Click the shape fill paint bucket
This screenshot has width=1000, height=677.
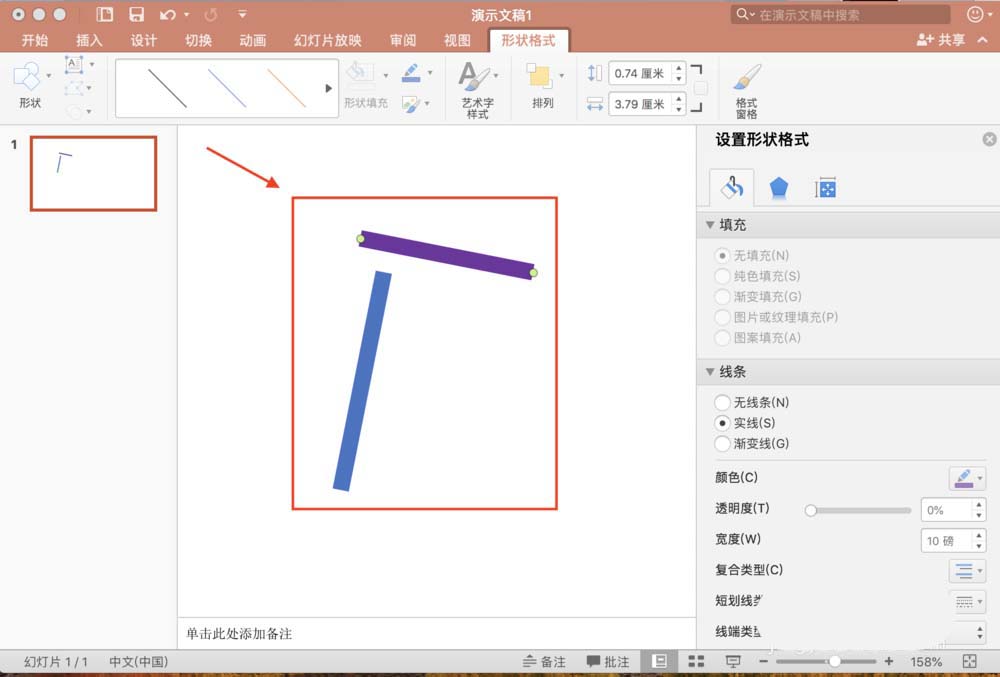(x=360, y=73)
